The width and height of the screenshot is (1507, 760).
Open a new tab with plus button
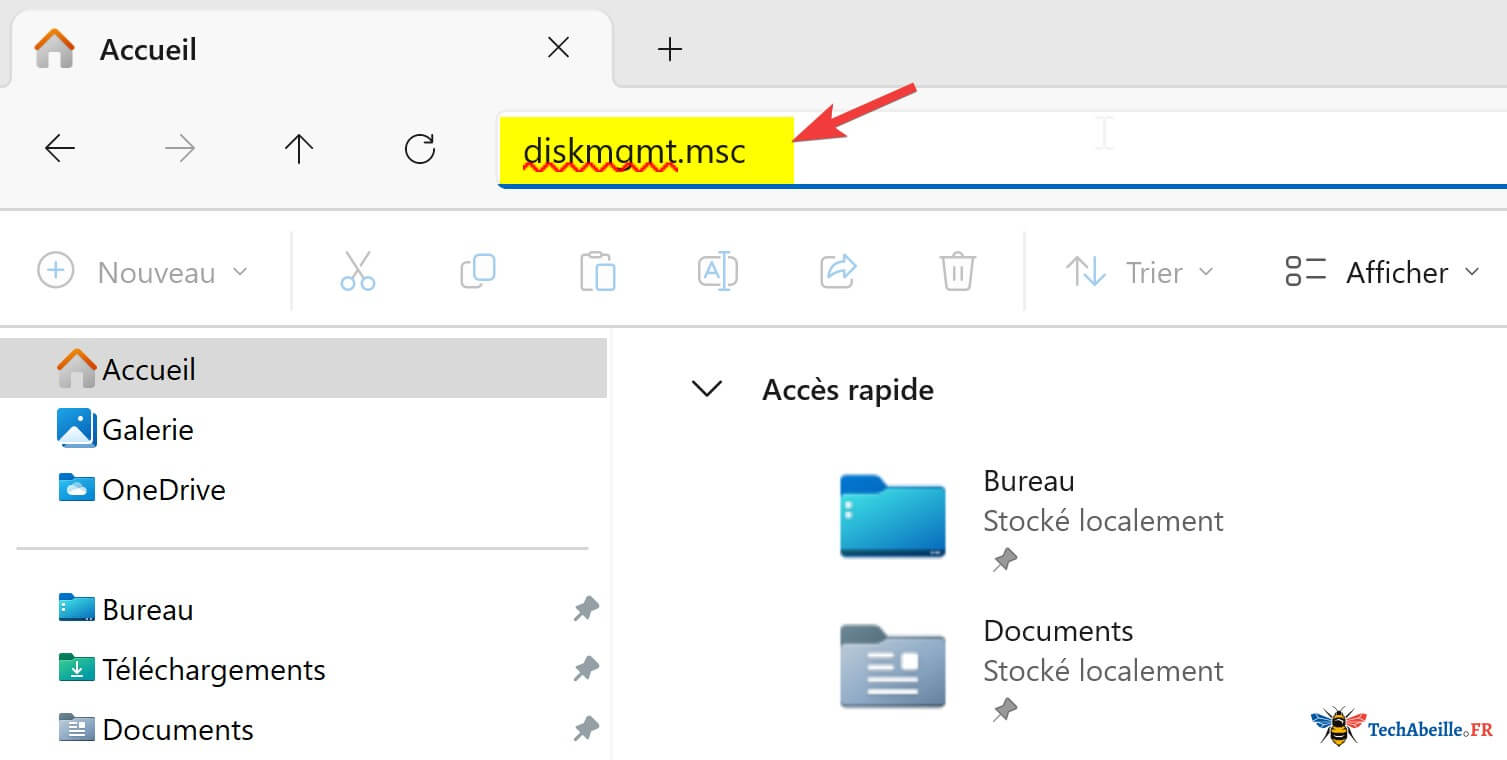pyautogui.click(x=670, y=49)
